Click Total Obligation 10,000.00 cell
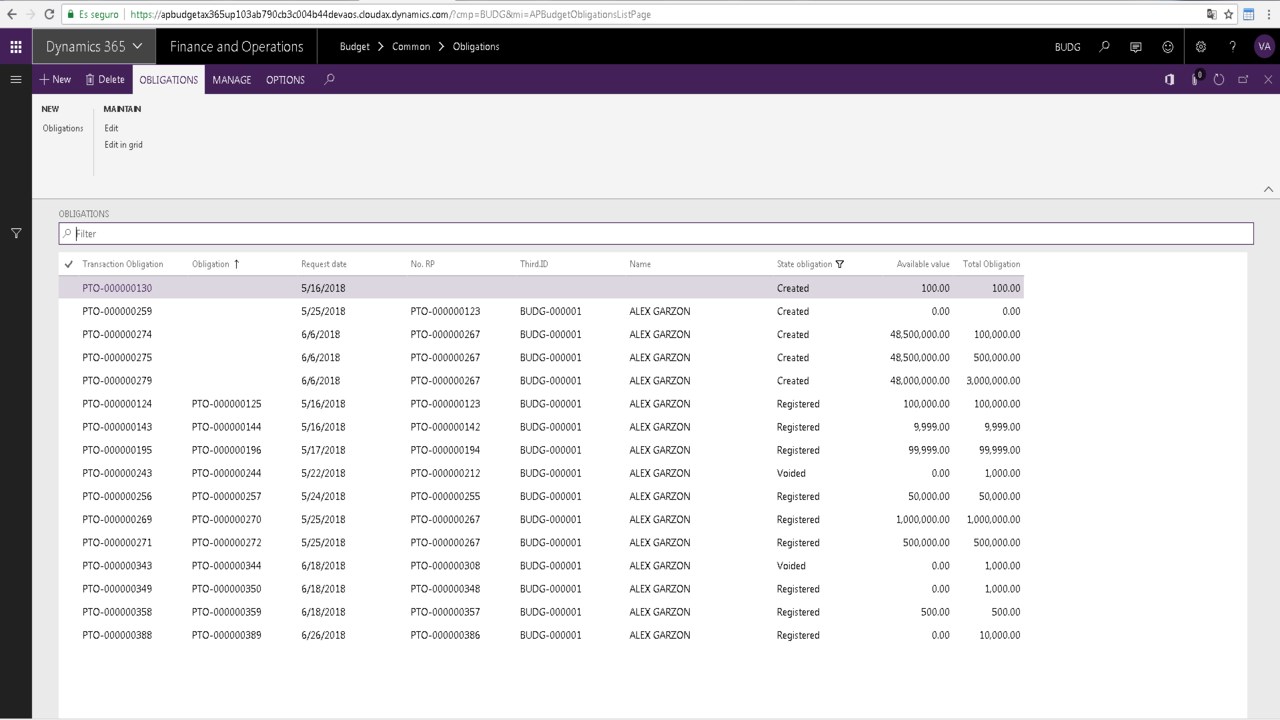Image resolution: width=1280 pixels, height=720 pixels. 999,635
